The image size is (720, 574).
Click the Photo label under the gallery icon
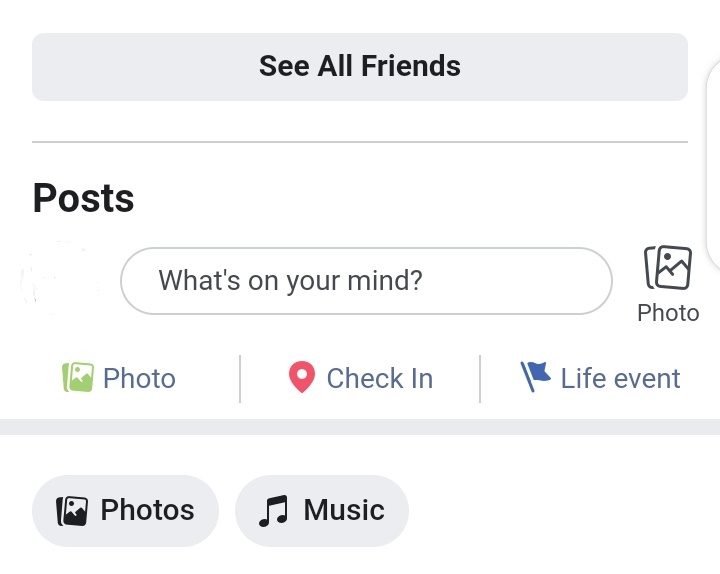point(668,313)
